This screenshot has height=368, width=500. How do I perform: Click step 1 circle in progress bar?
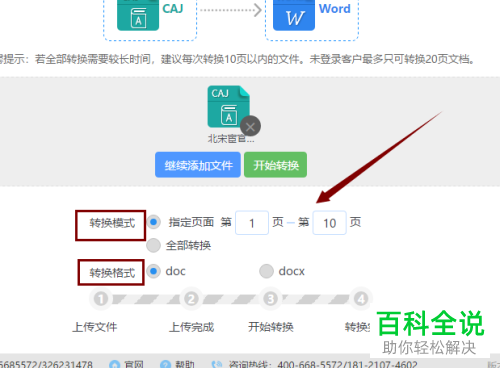pyautogui.click(x=101, y=299)
